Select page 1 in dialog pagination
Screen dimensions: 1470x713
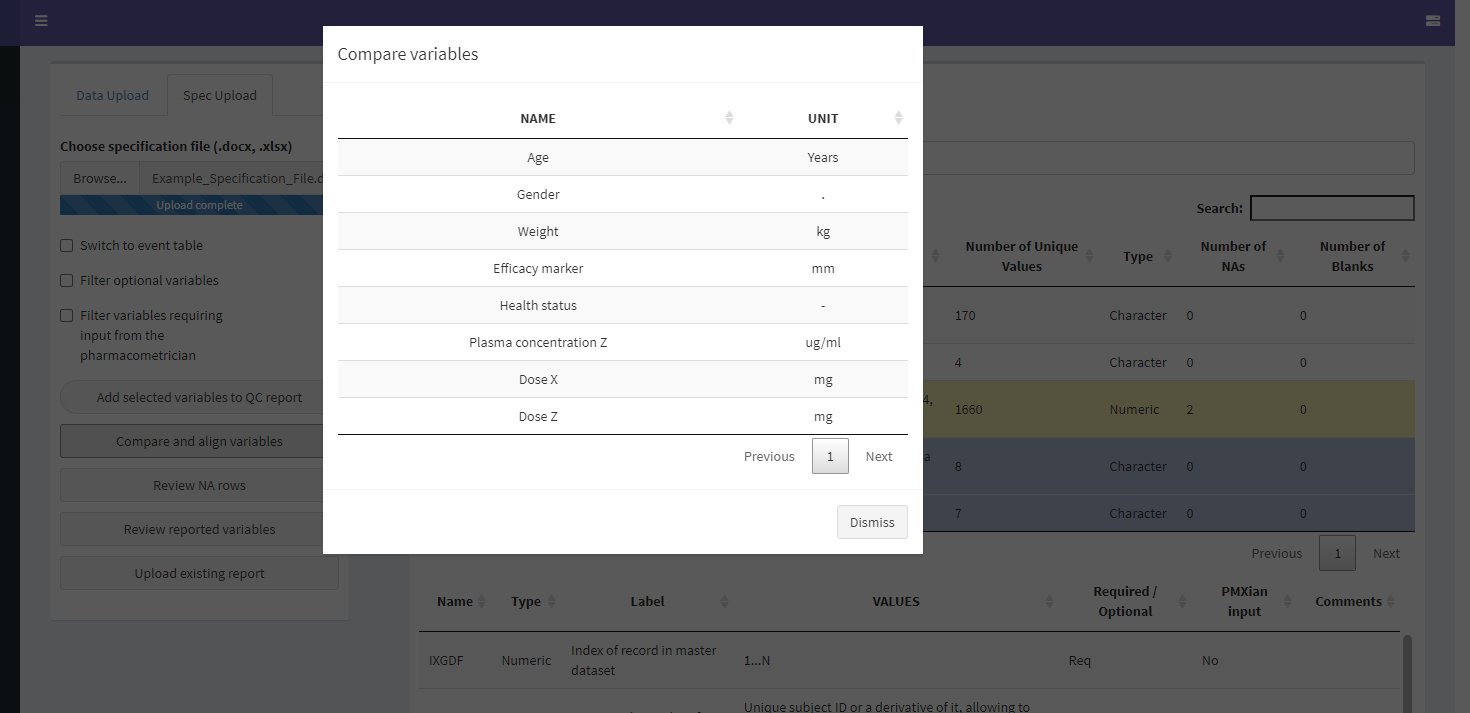coord(830,456)
